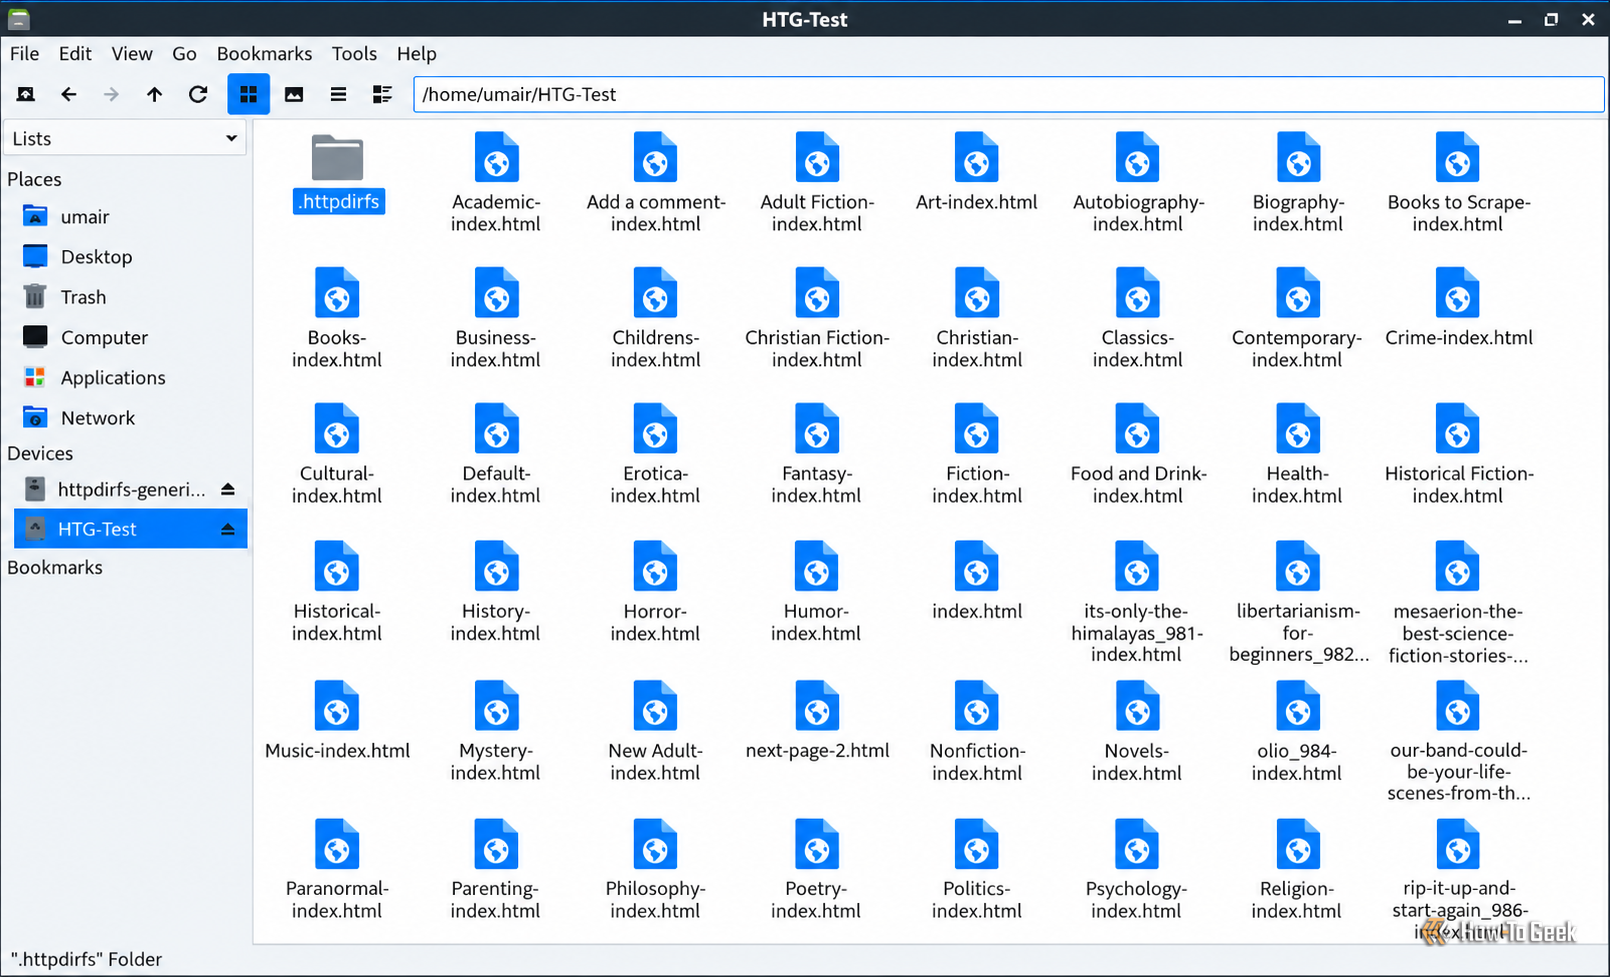Switch to icon view mode
1610x977 pixels.
(x=248, y=94)
